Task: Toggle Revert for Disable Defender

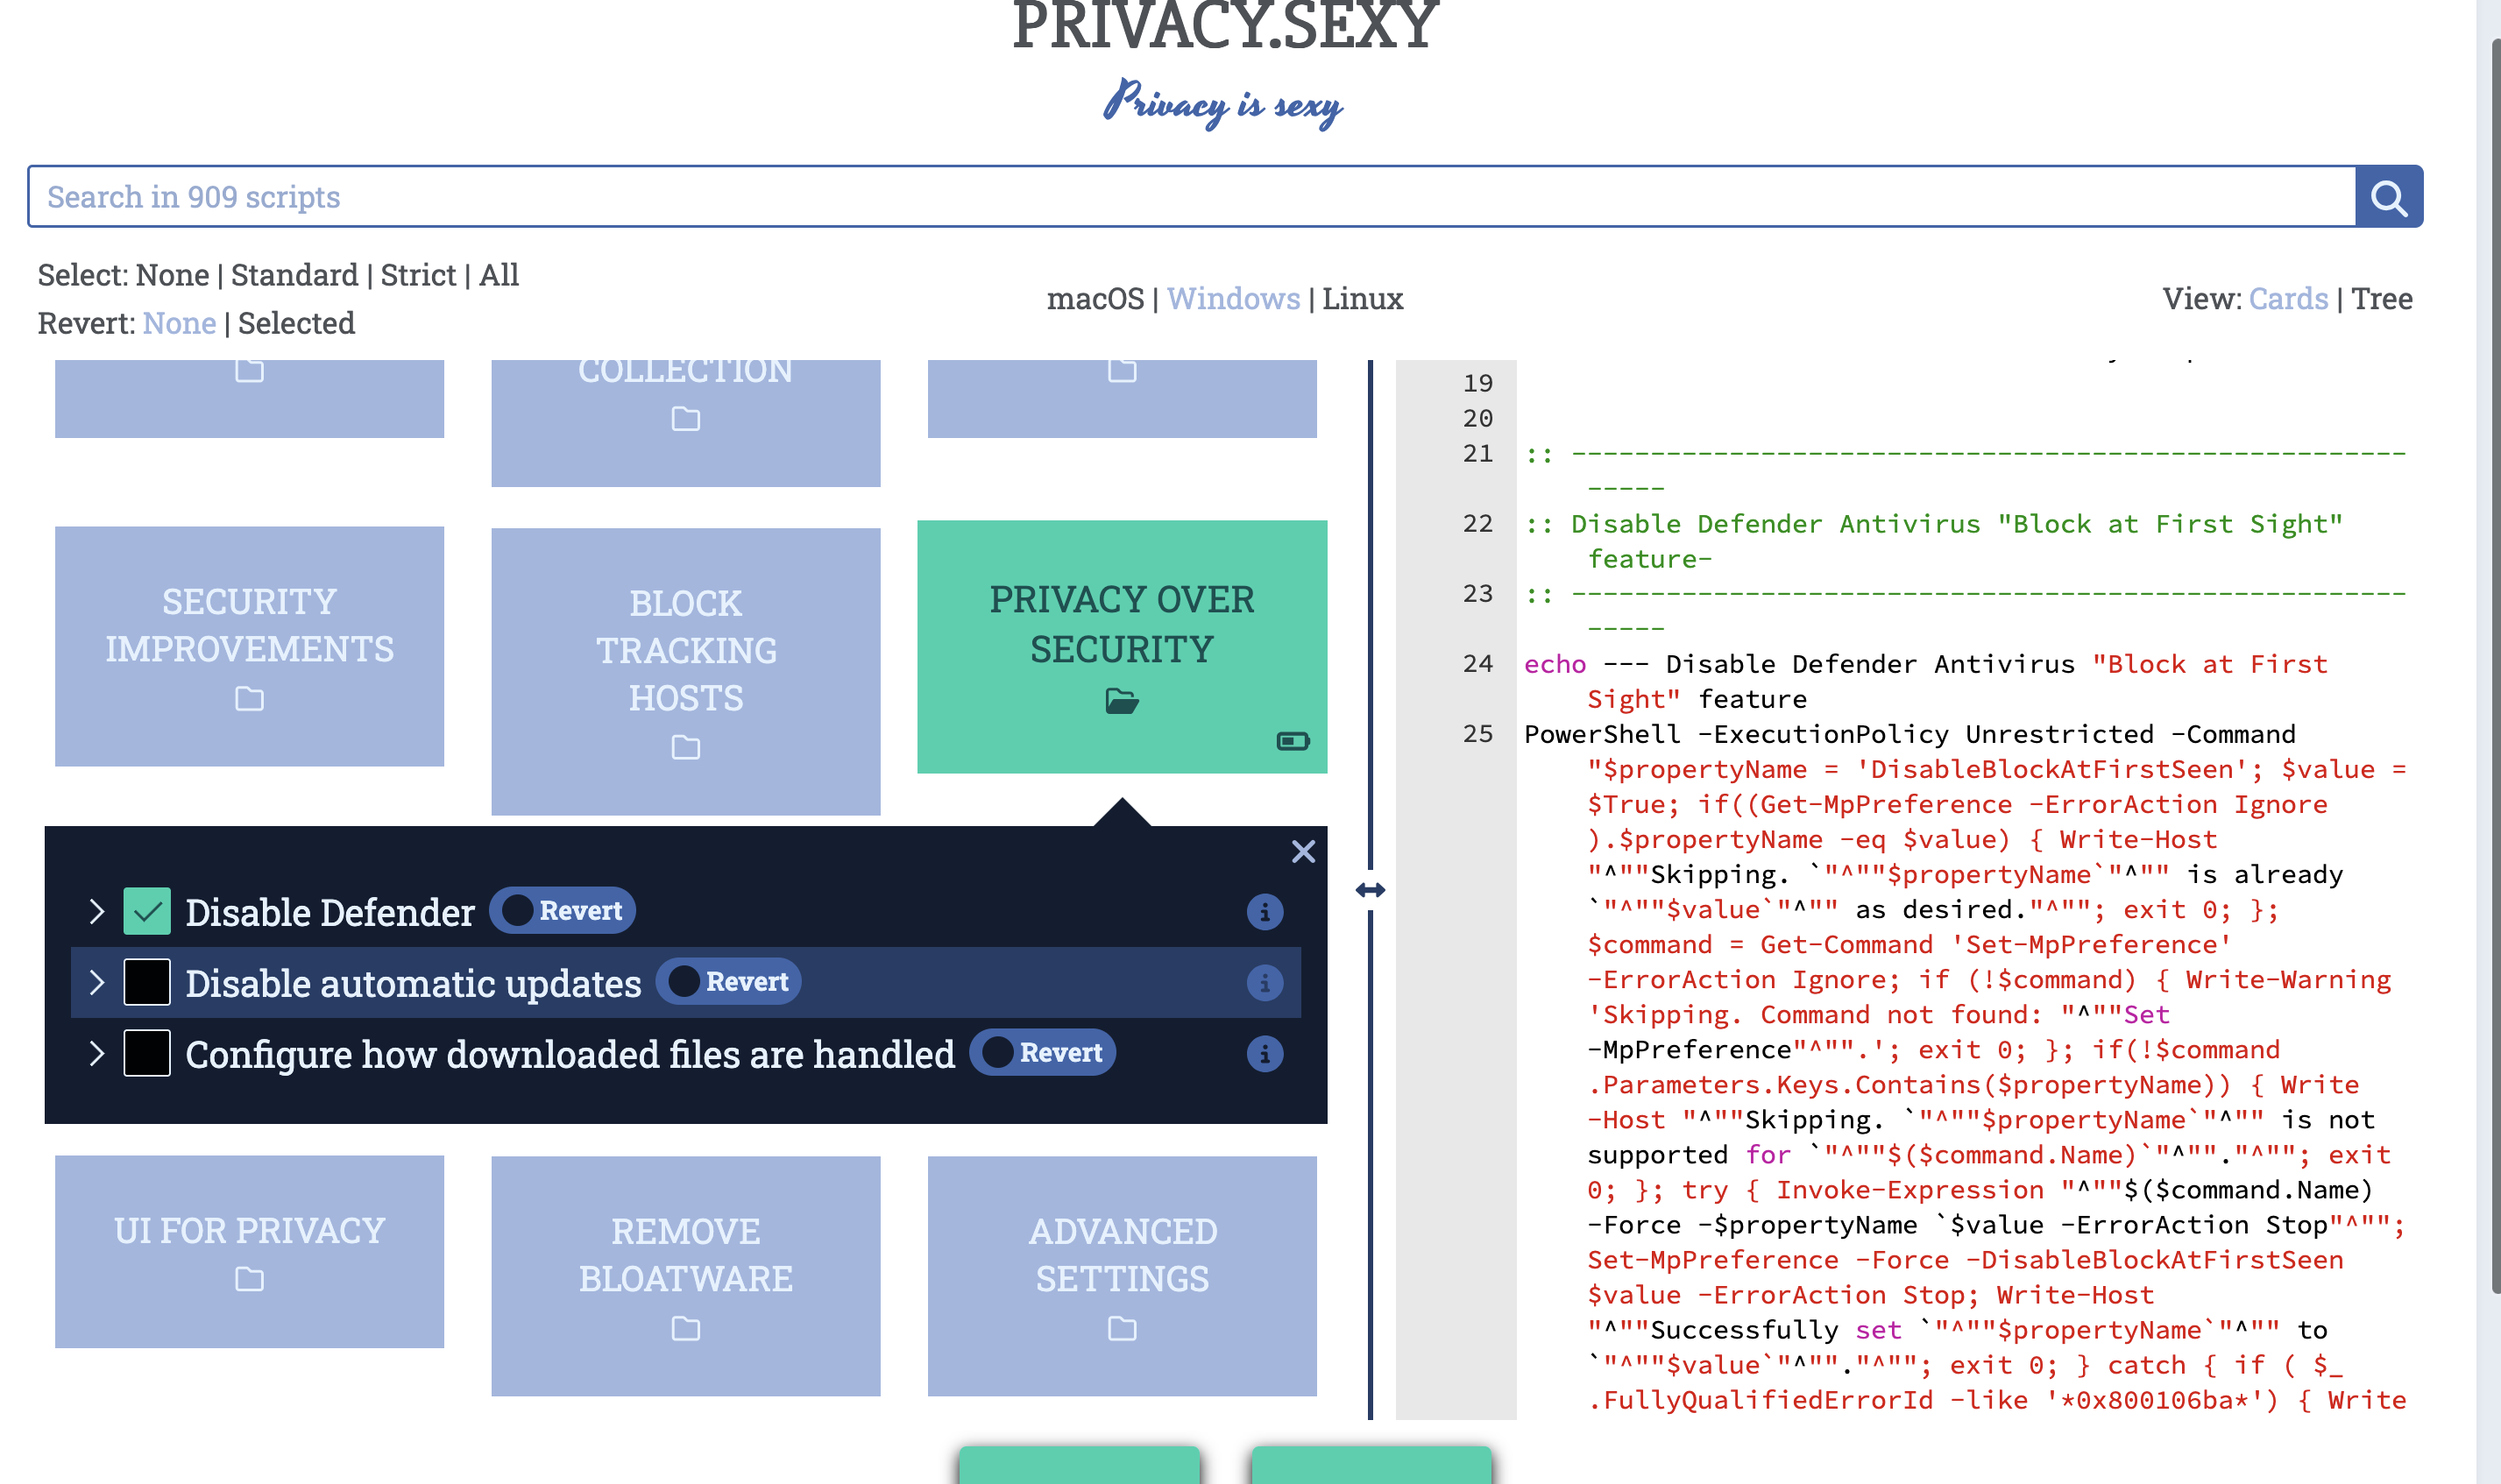Action: click(x=562, y=911)
